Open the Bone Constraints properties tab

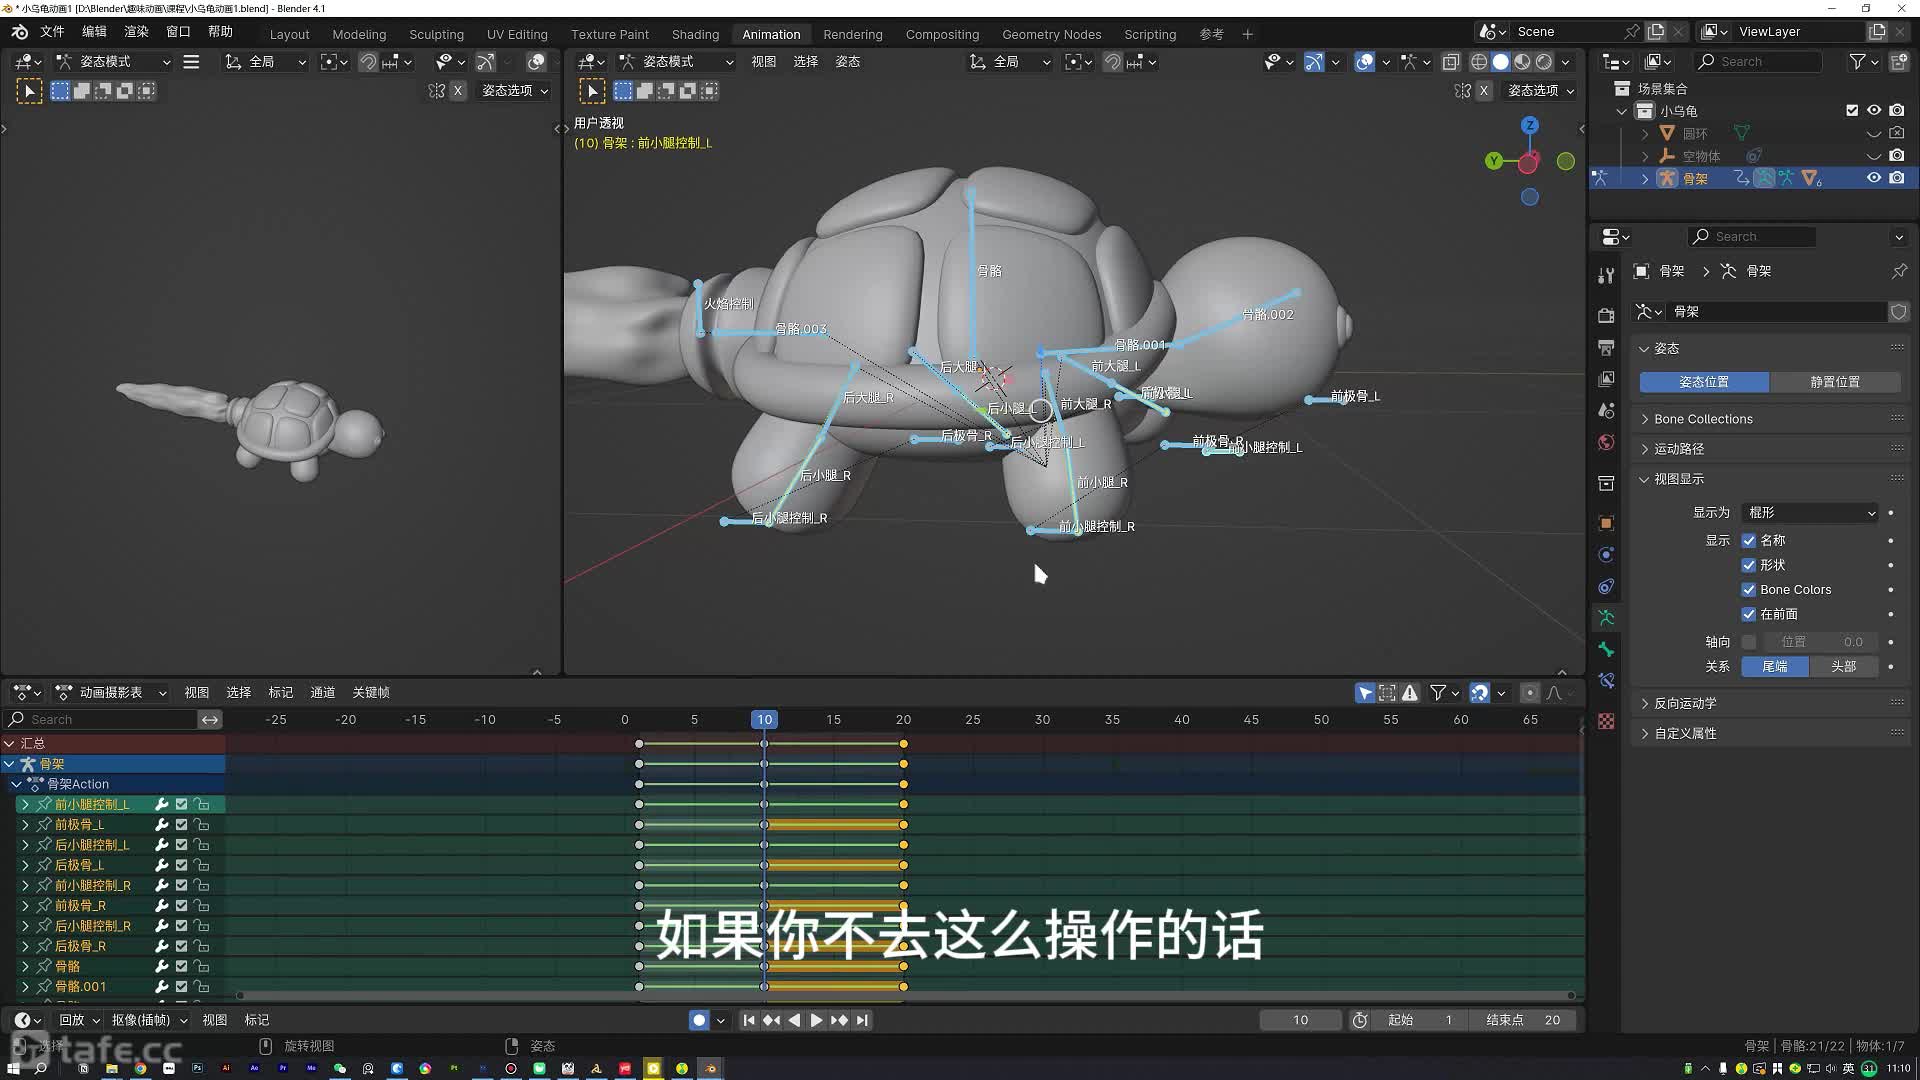pyautogui.click(x=1606, y=682)
